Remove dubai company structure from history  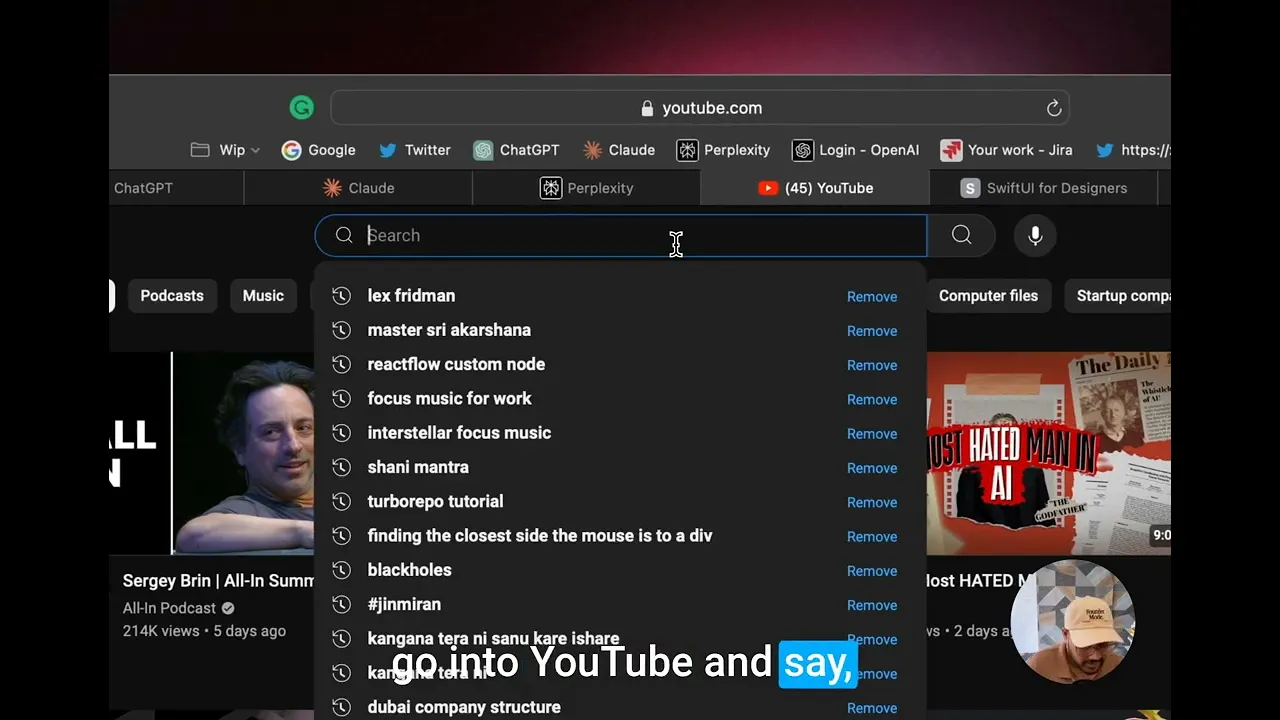[872, 708]
